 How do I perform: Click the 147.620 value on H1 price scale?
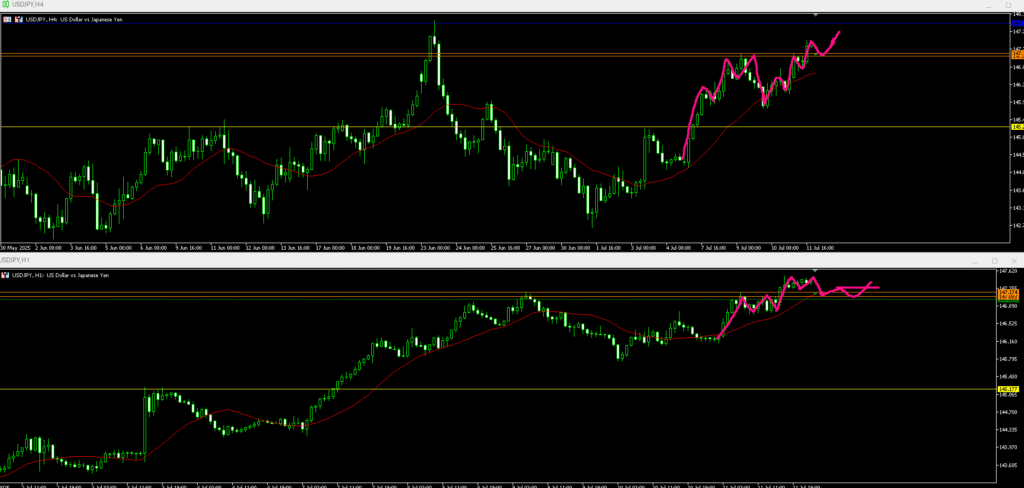(x=1008, y=270)
